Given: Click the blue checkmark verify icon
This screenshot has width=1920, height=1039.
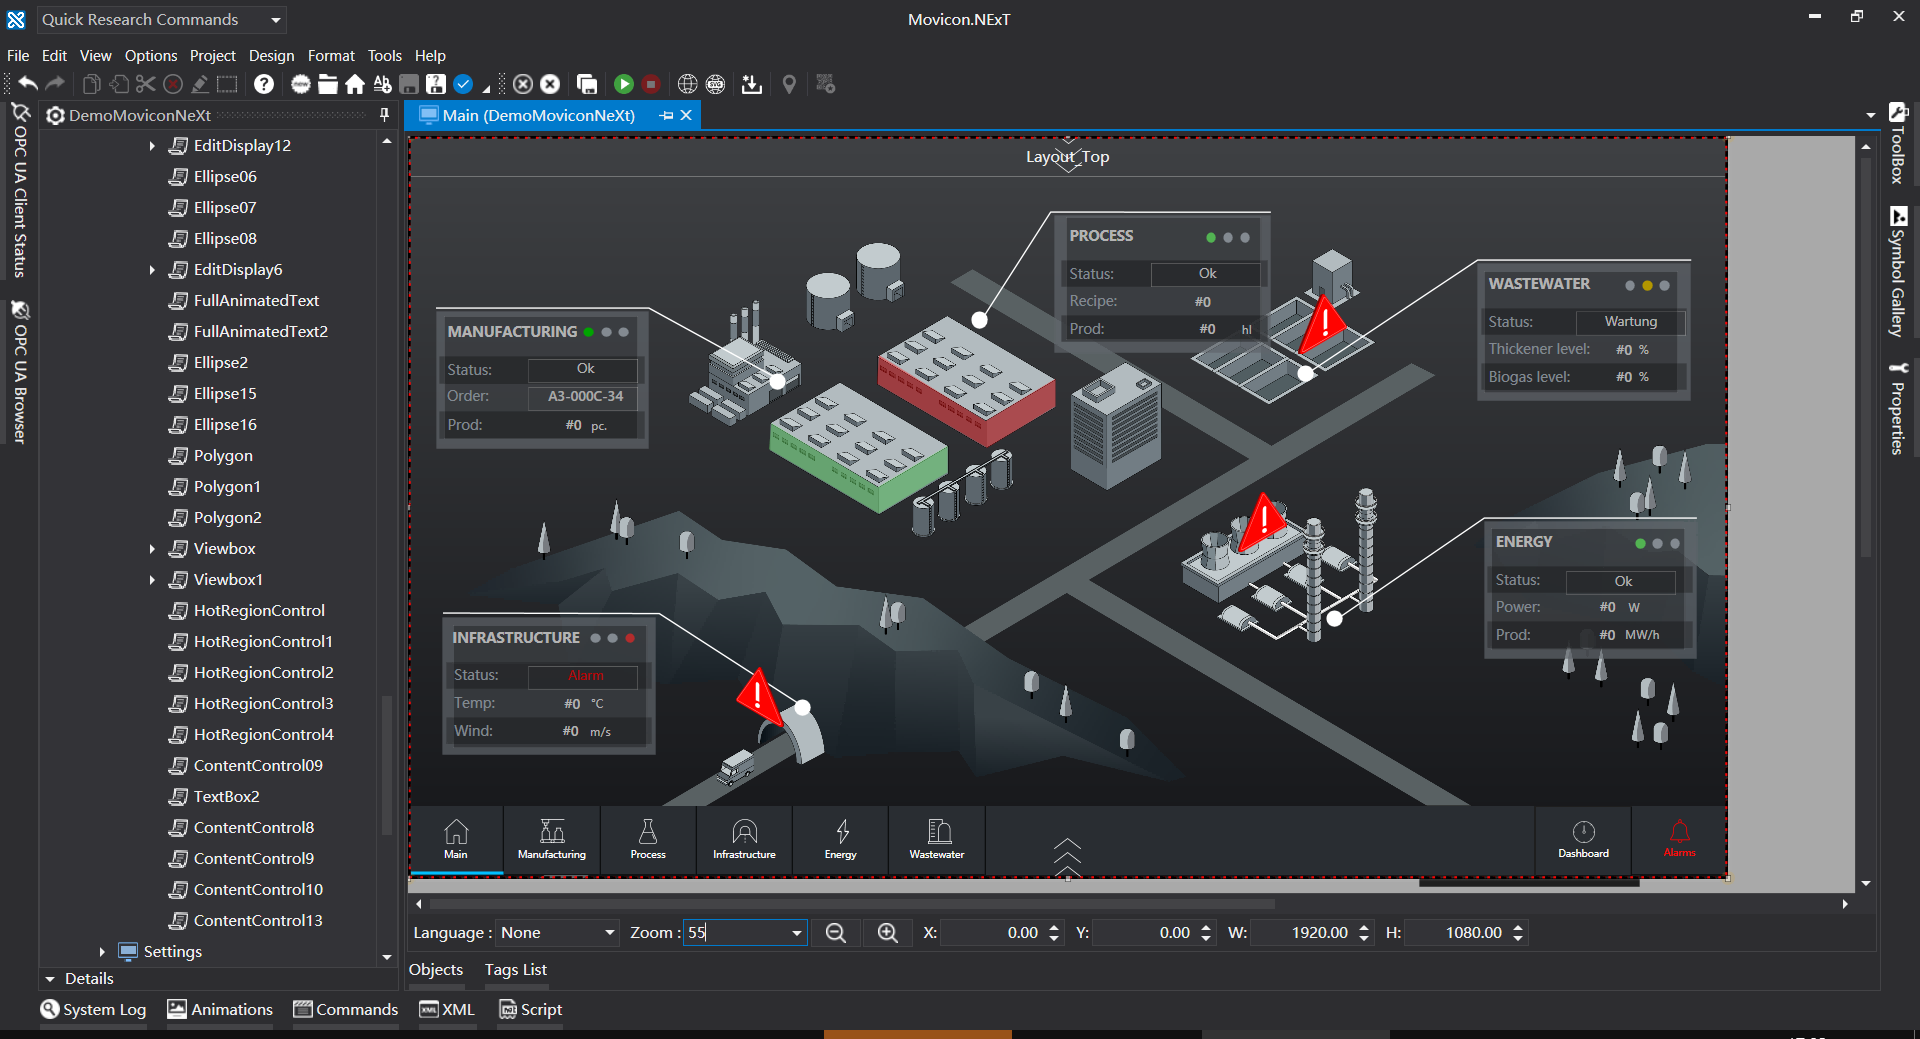Looking at the screenshot, I should click(463, 84).
